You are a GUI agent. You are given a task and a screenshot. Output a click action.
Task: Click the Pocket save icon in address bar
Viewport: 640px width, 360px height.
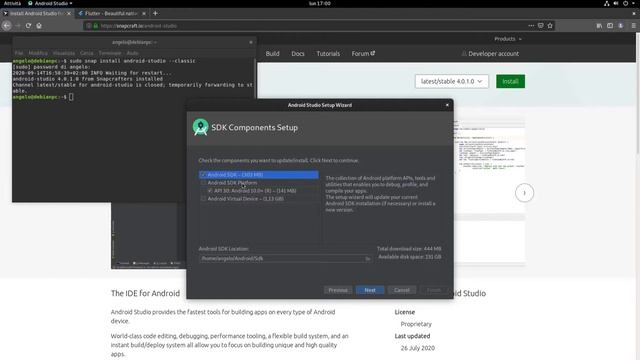pos(540,26)
